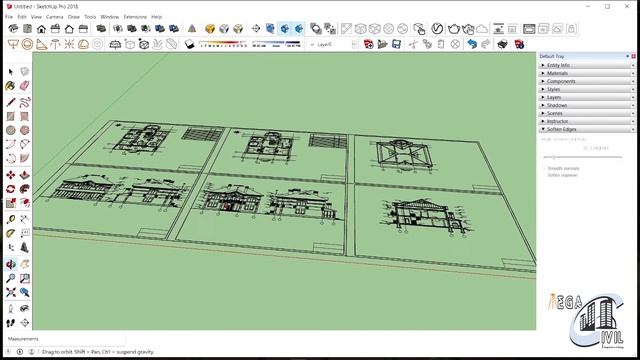Select the arrow Select tool
The height and width of the screenshot is (360, 640).
[x=11, y=72]
